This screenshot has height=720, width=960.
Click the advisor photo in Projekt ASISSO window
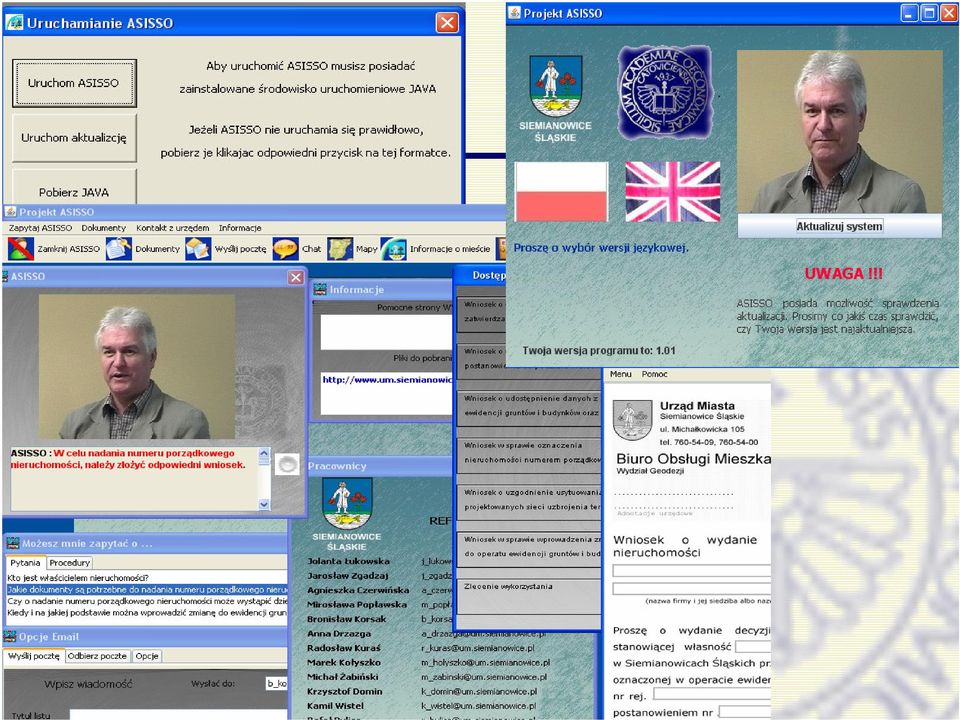point(839,132)
